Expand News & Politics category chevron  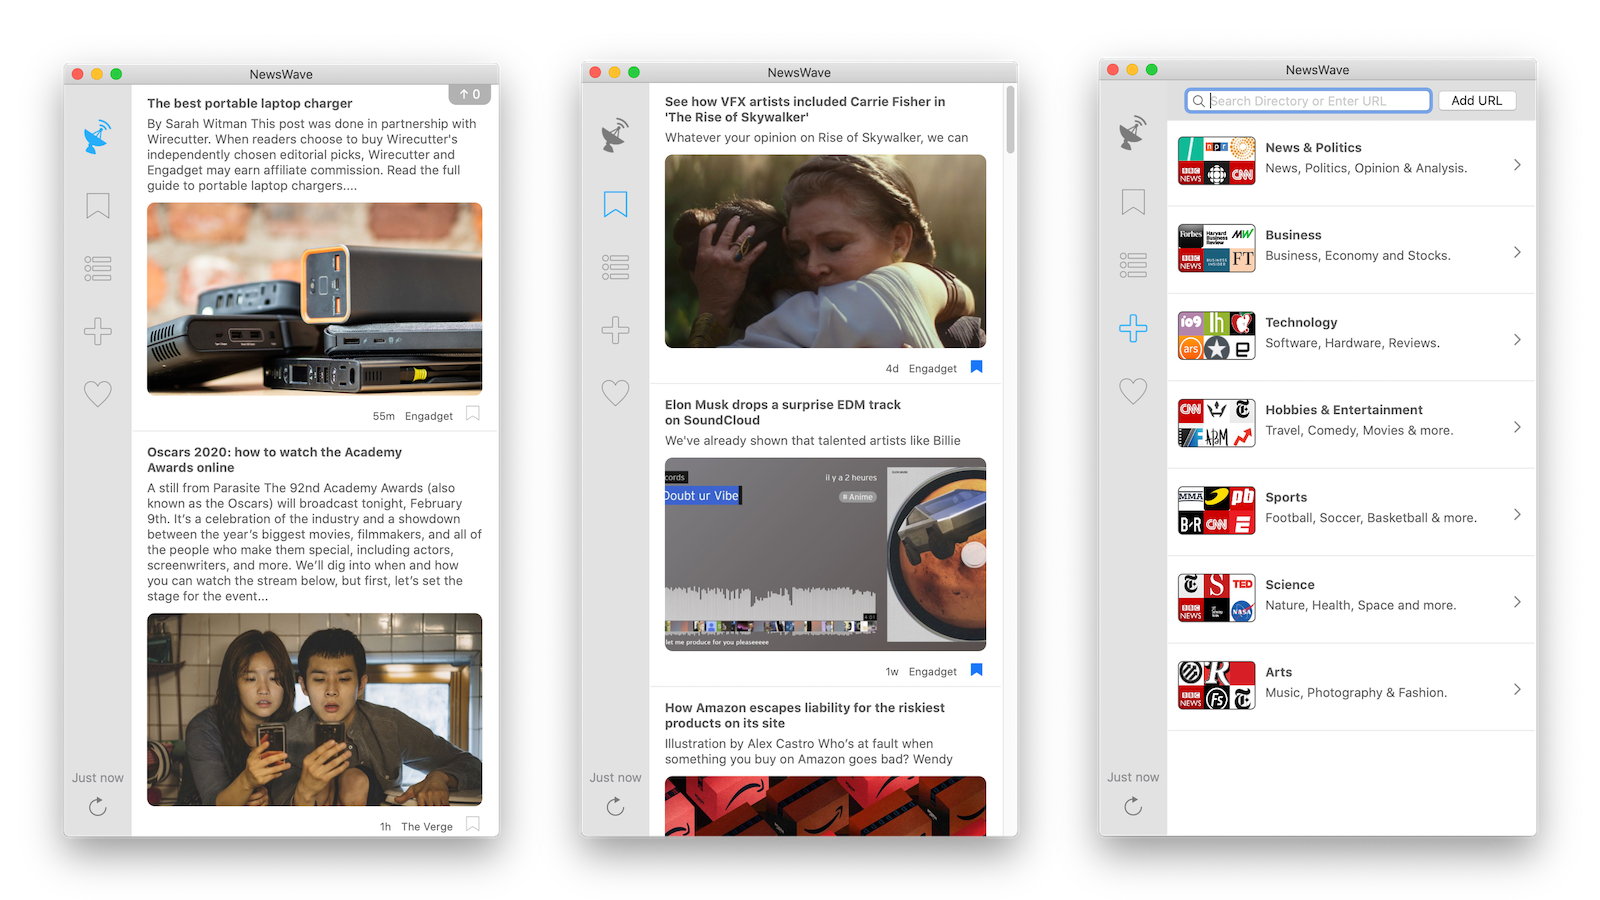[x=1517, y=165]
